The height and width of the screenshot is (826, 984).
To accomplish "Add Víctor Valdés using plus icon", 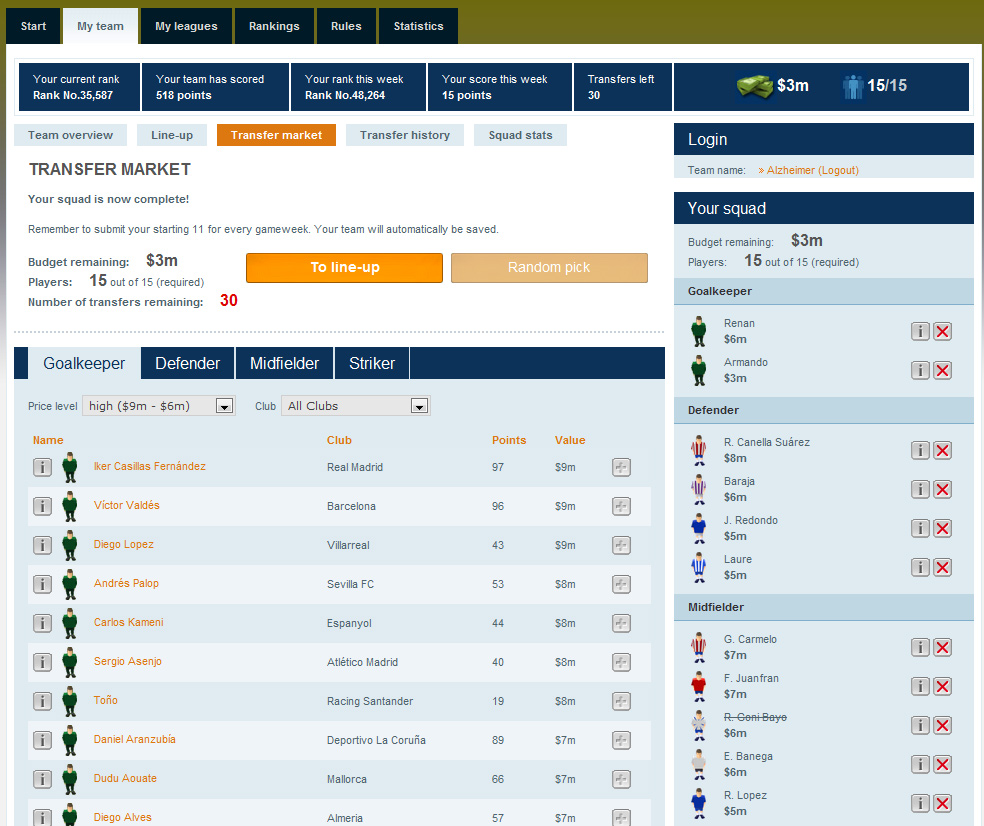I will (621, 506).
